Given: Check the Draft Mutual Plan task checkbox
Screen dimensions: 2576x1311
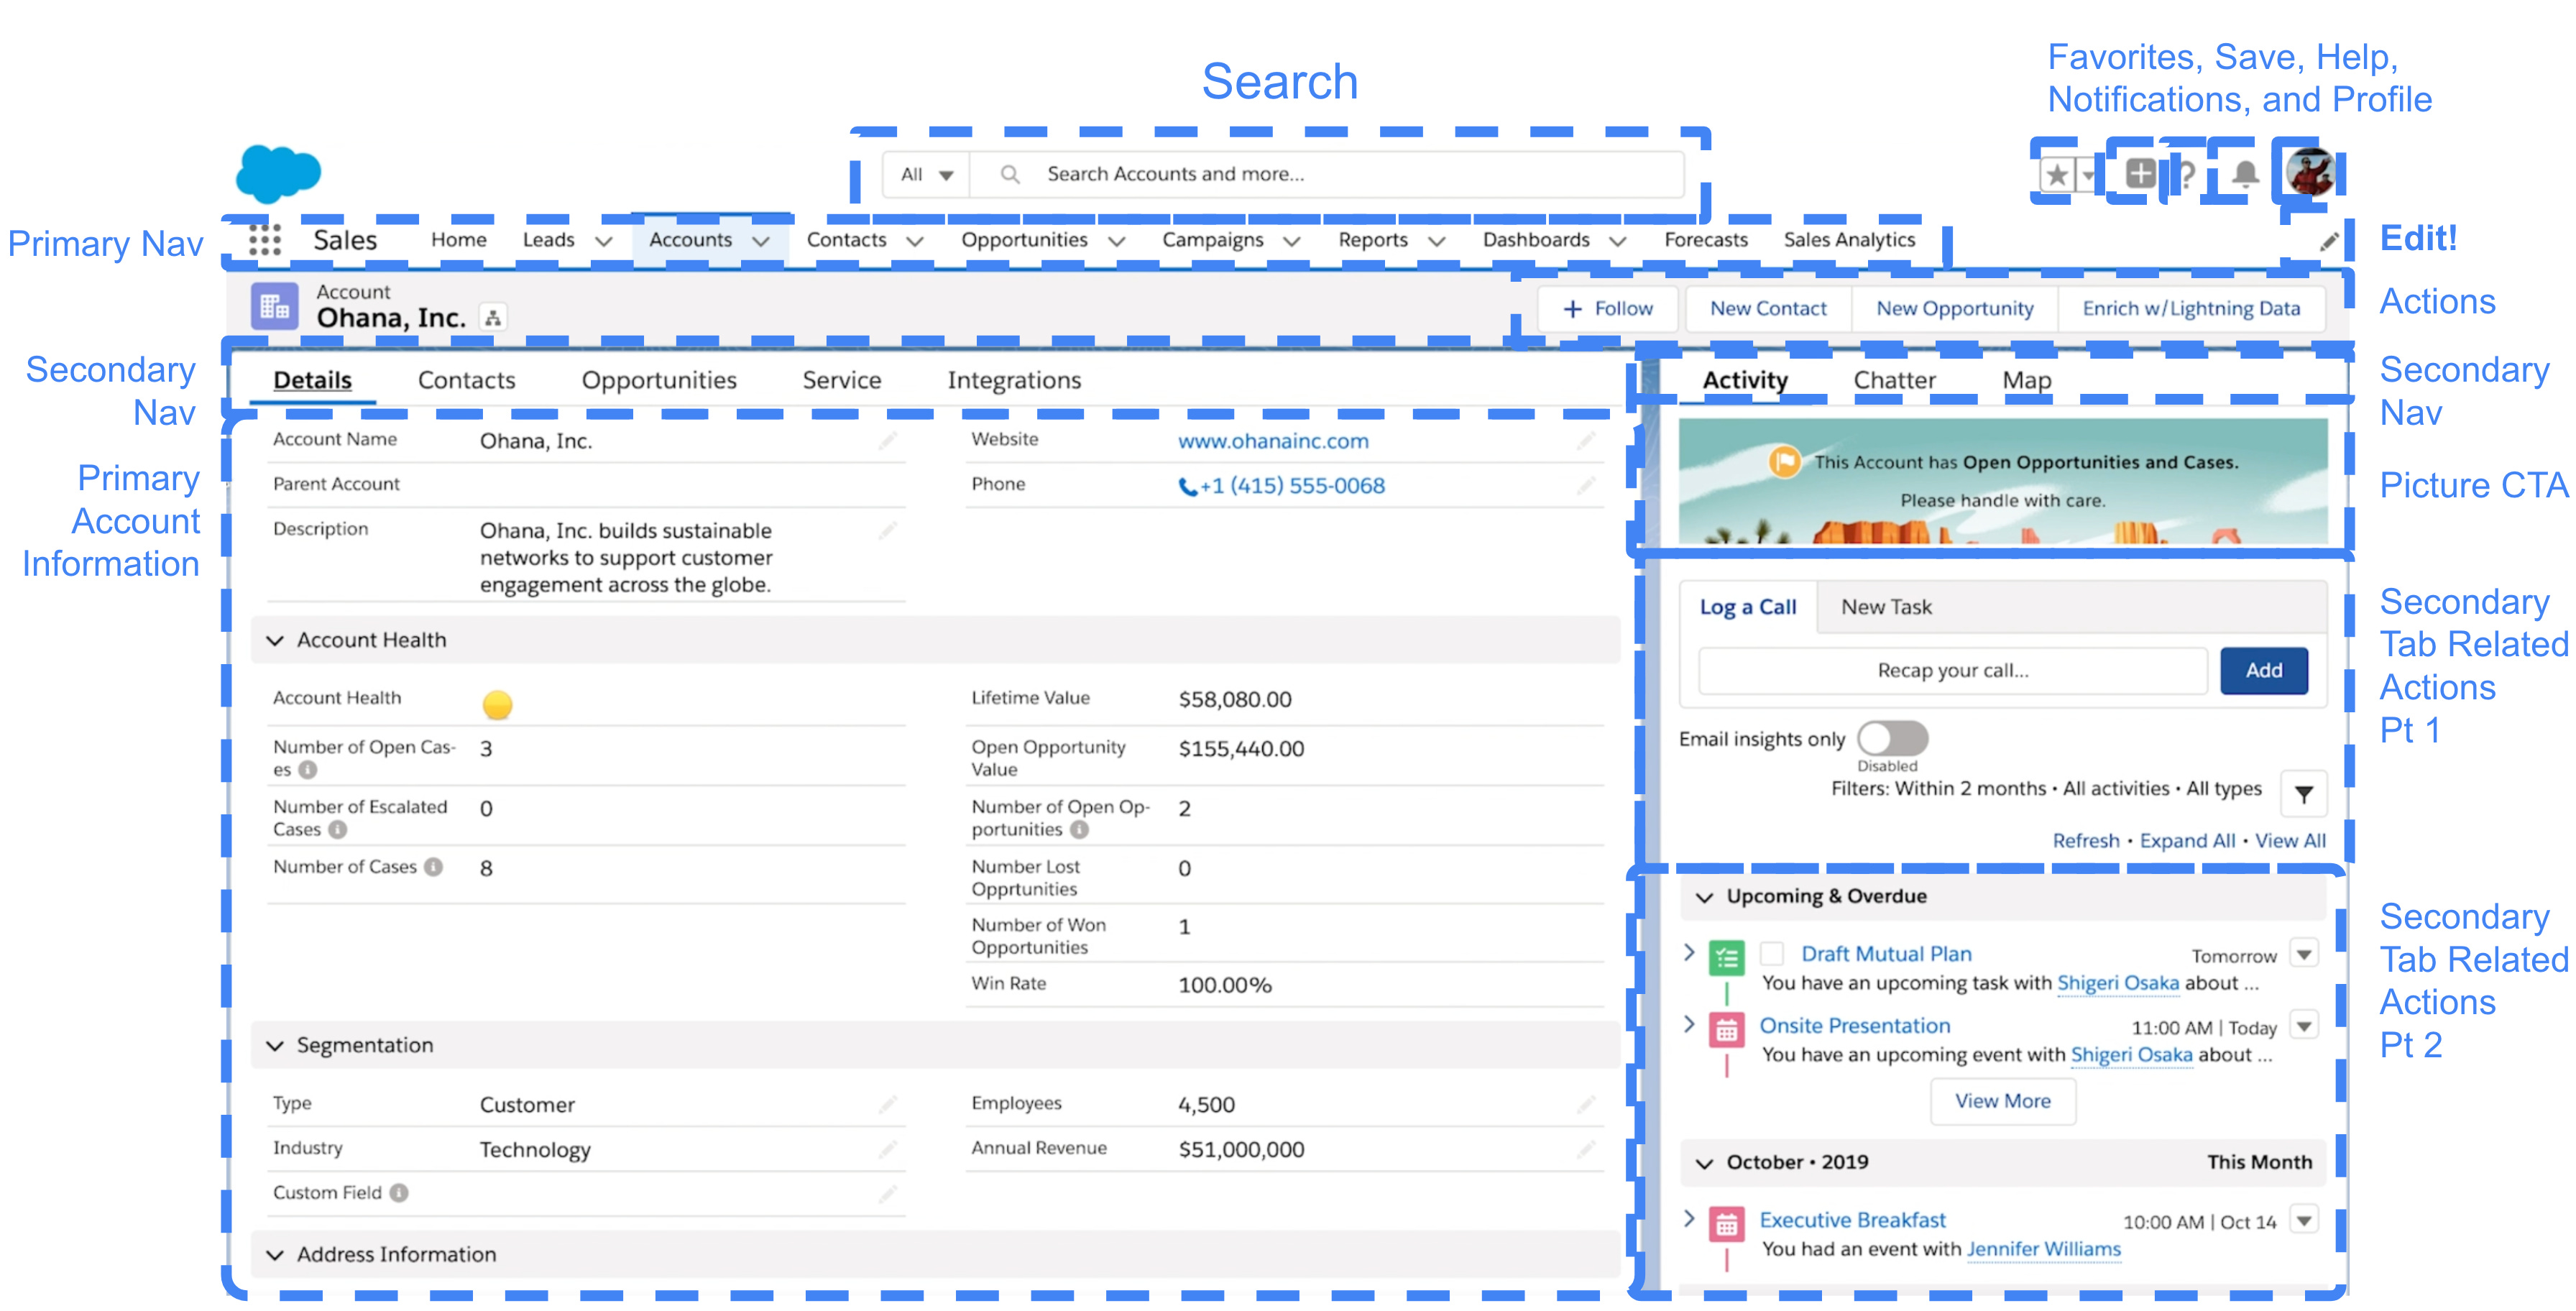Looking at the screenshot, I should click(x=1772, y=953).
